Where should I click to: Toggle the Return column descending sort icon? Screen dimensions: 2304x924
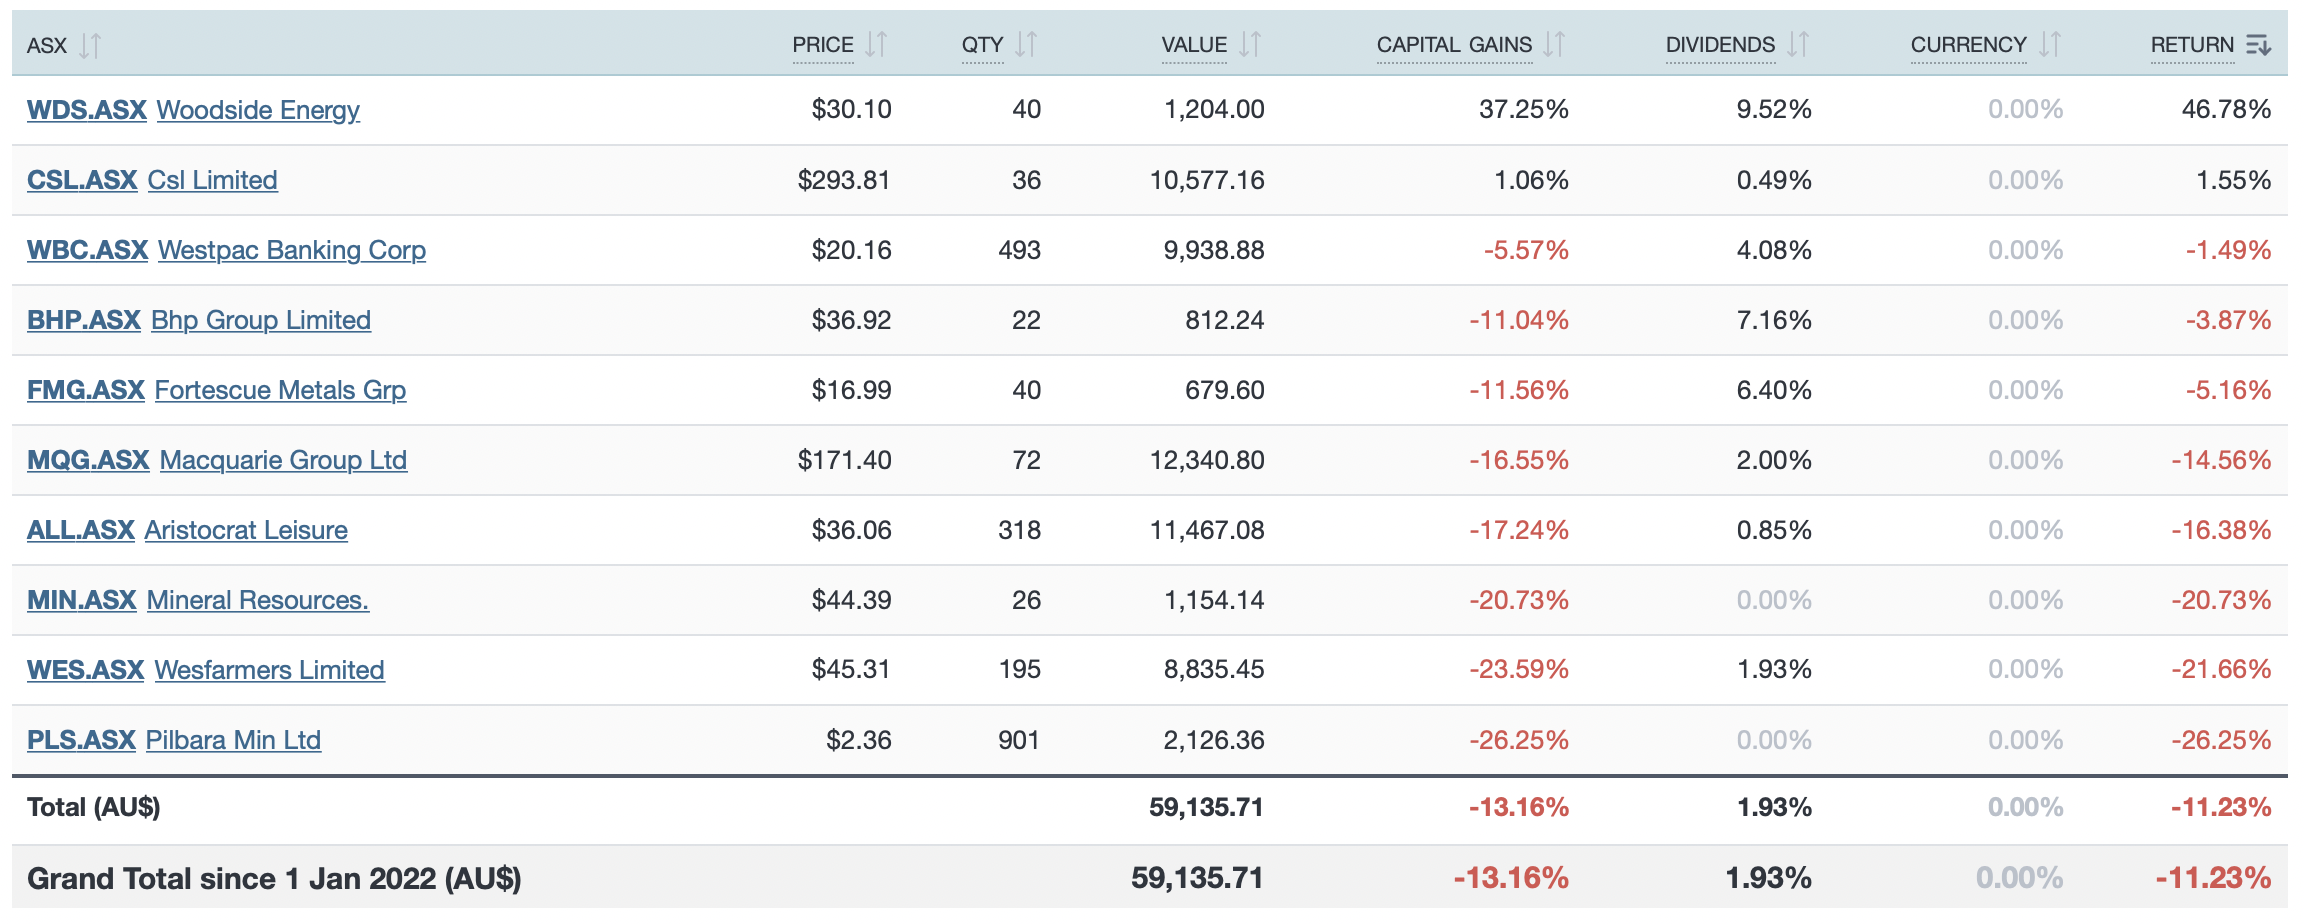tap(2258, 45)
